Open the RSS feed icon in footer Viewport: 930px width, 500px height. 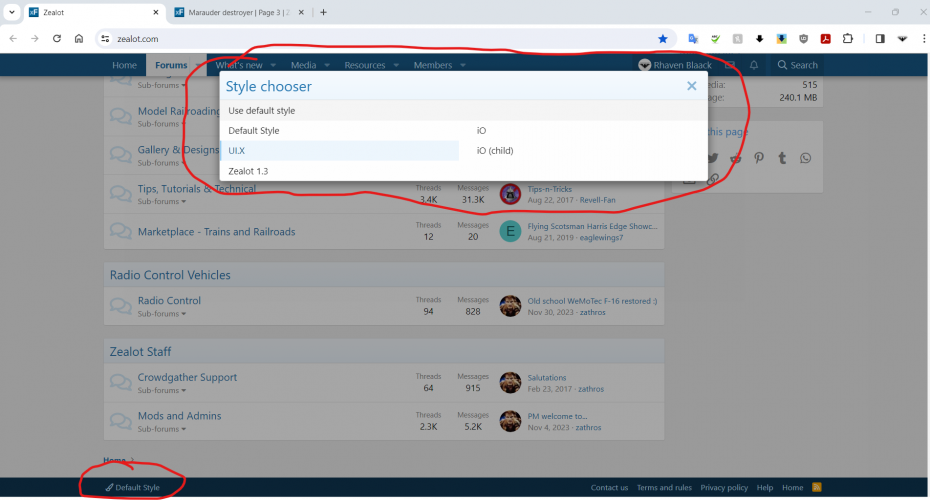[x=817, y=487]
